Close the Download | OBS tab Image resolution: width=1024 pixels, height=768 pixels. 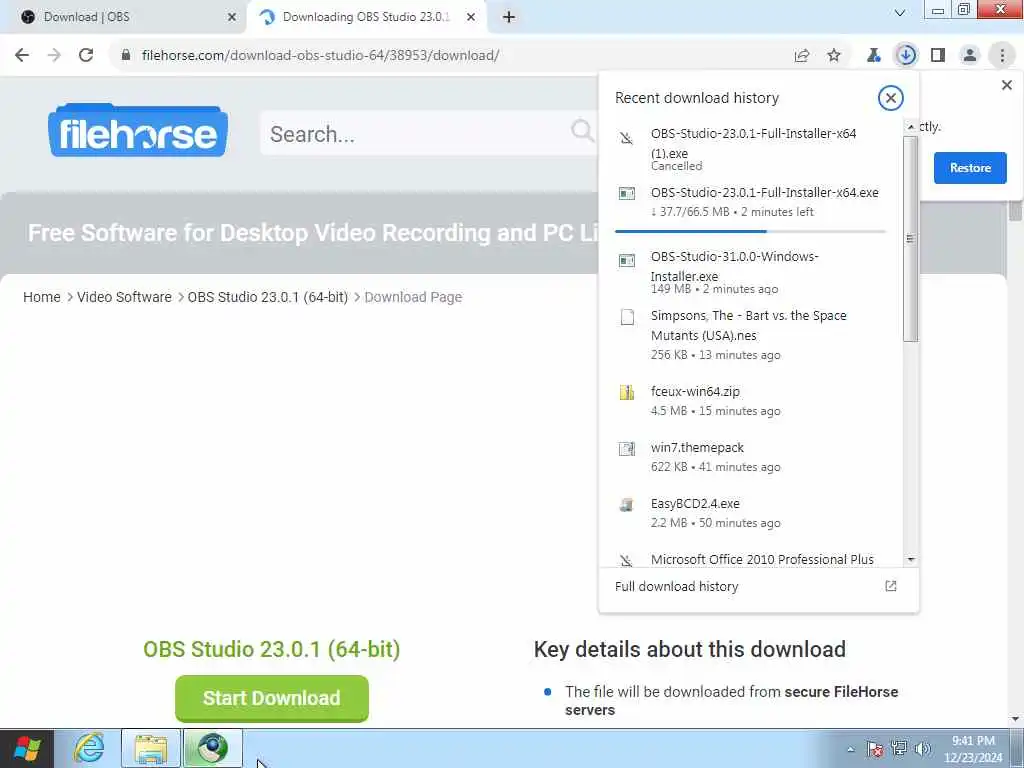pos(232,18)
